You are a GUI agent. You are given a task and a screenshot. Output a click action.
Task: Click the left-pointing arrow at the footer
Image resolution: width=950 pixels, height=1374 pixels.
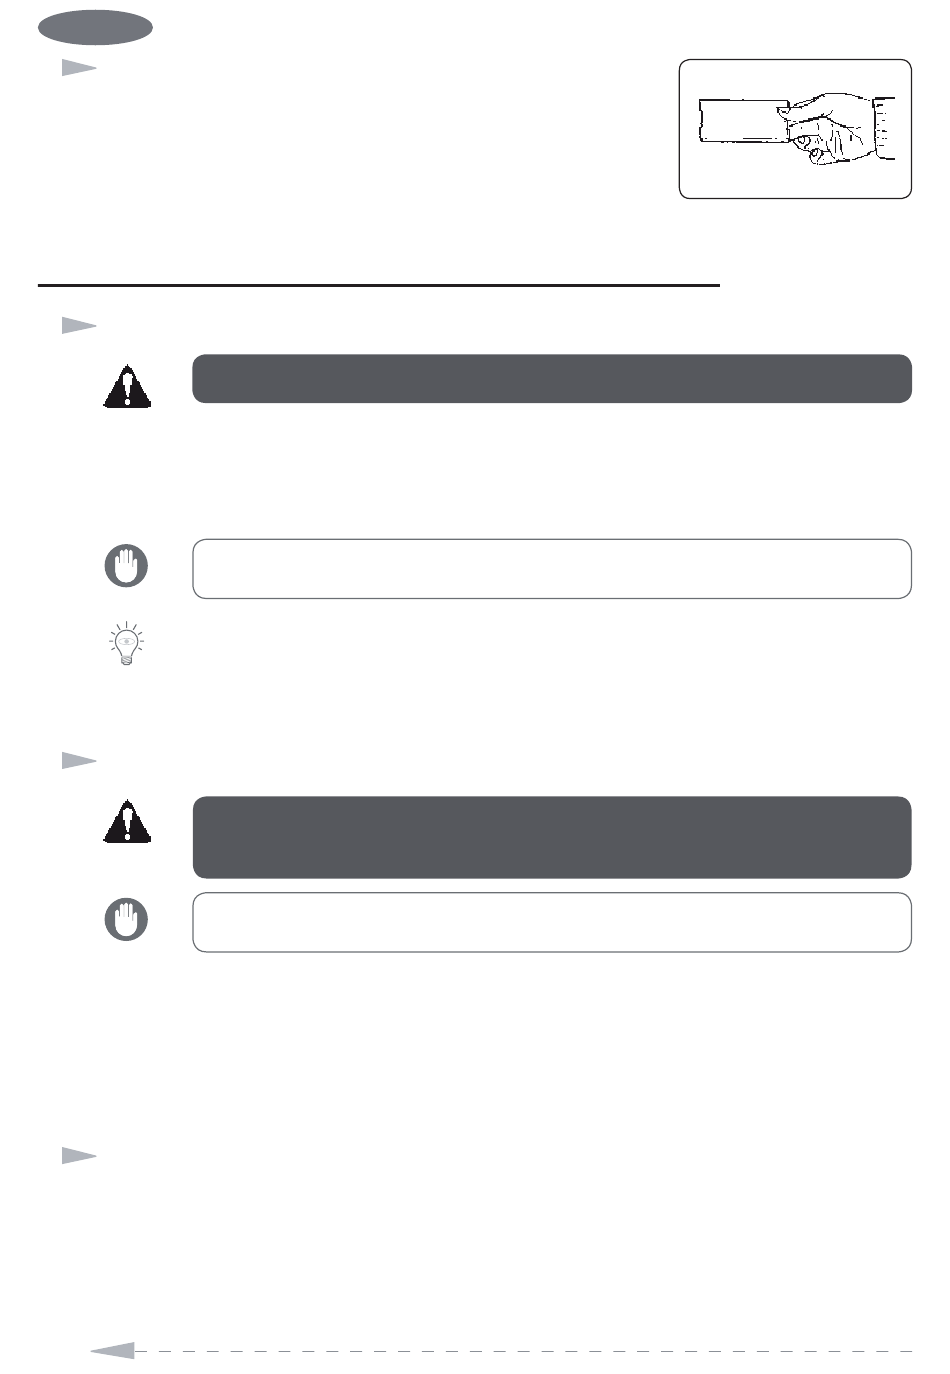pyautogui.click(x=112, y=1351)
